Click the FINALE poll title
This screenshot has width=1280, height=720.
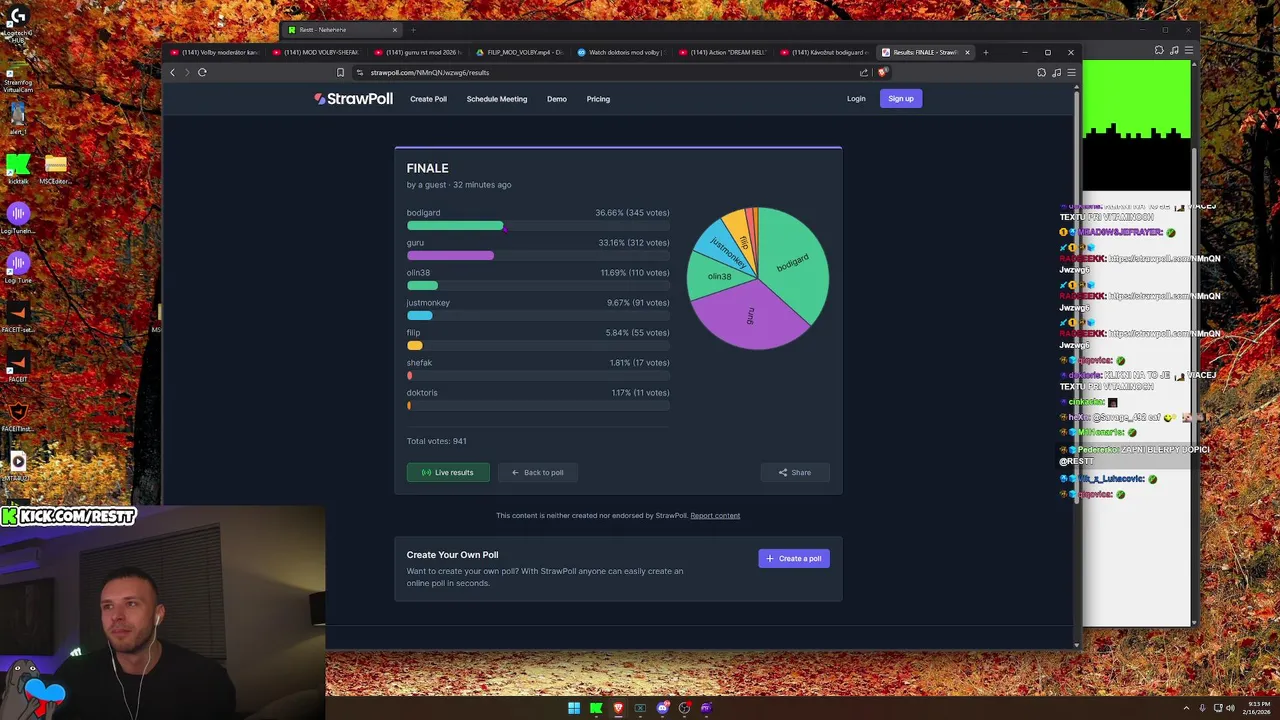click(427, 168)
